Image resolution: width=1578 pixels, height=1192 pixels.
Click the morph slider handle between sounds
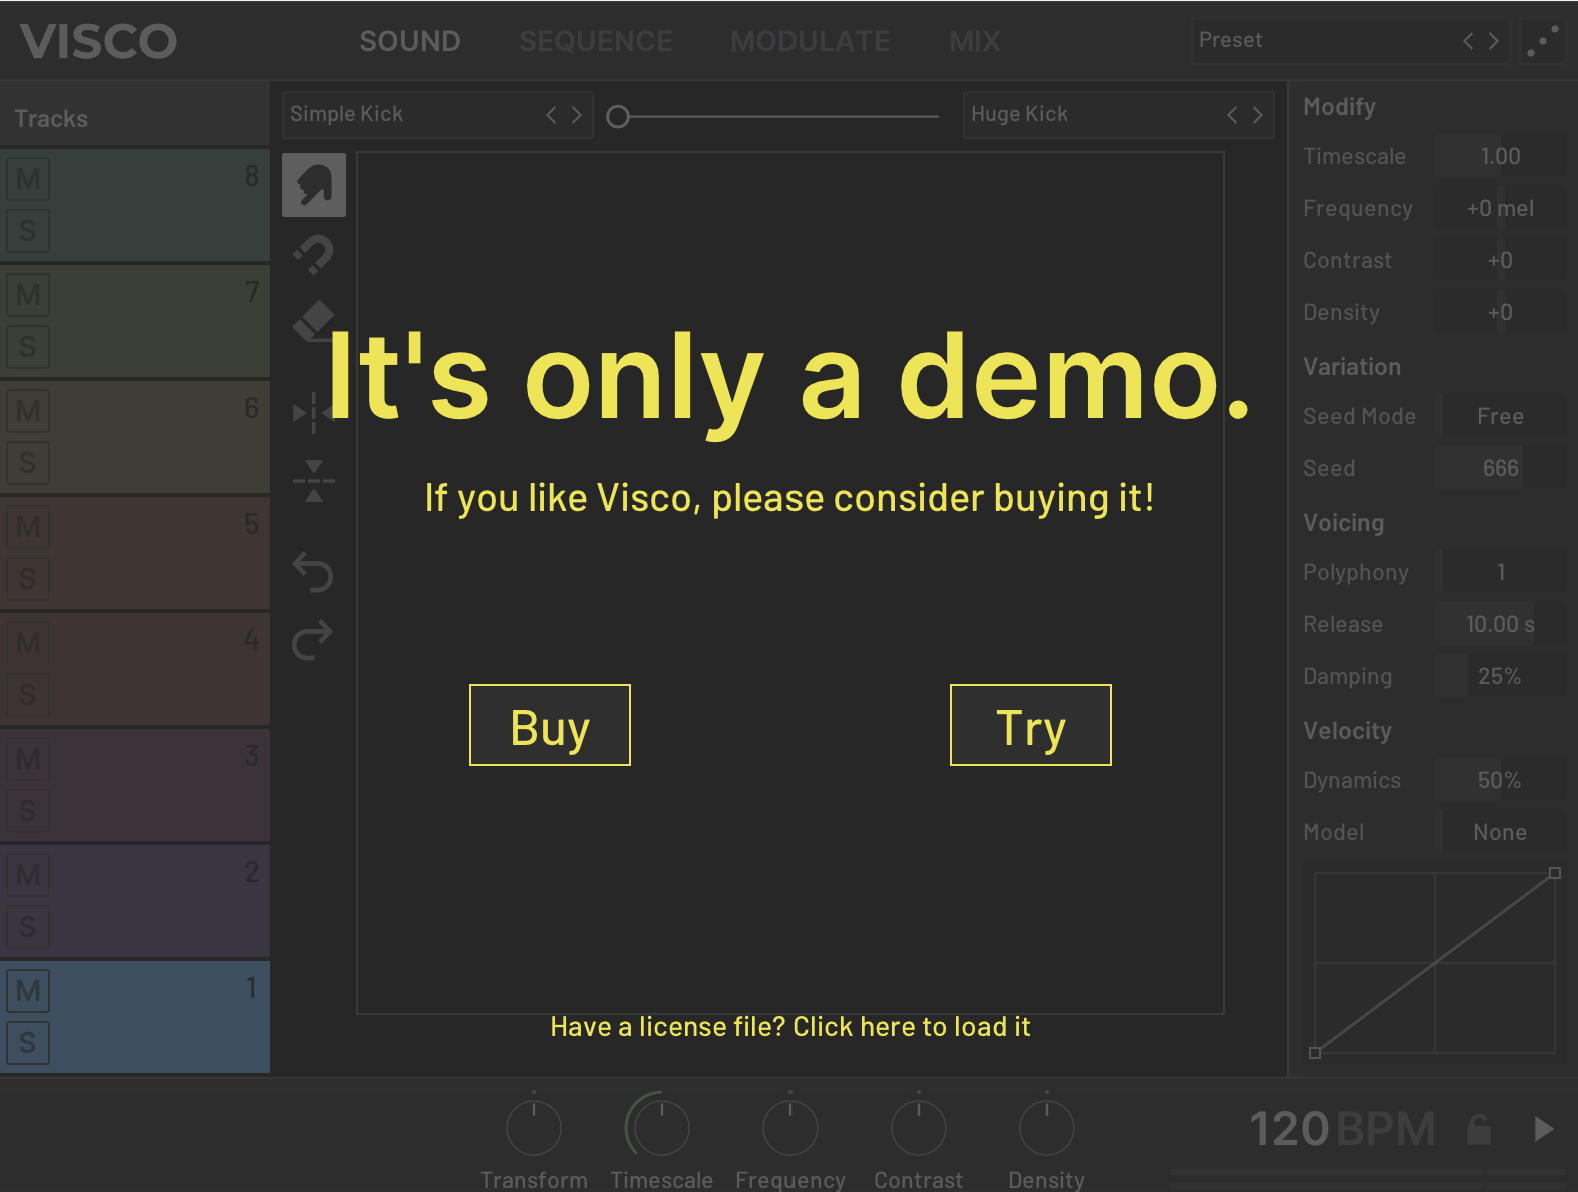[x=618, y=117]
